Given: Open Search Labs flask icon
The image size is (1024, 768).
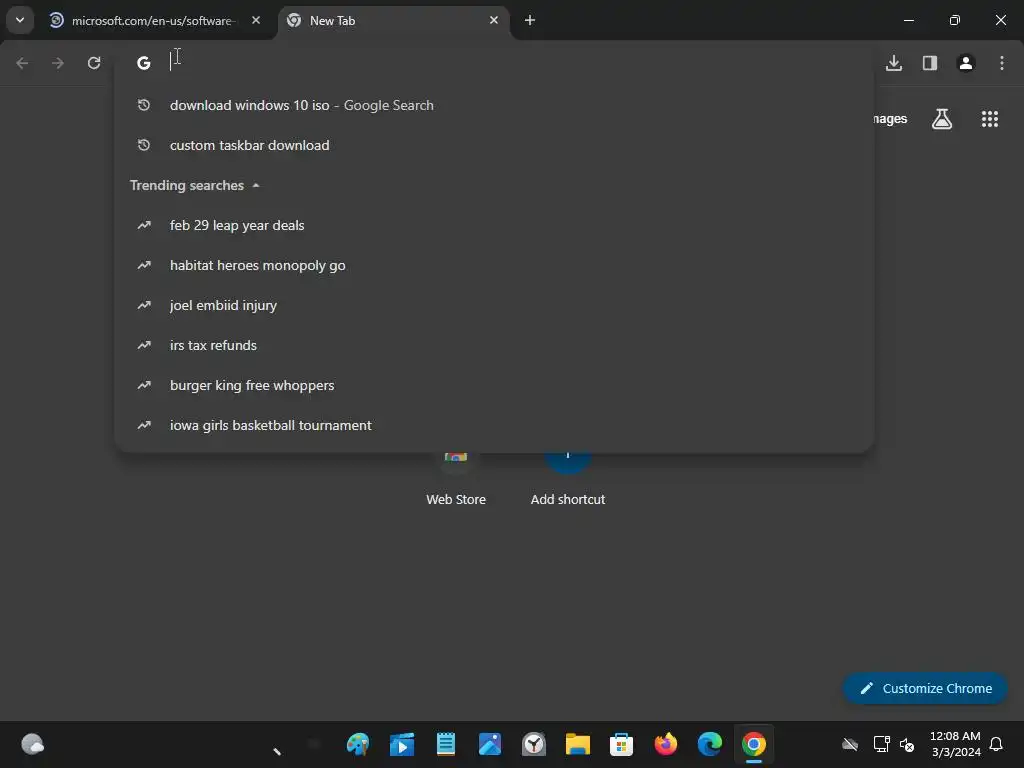Looking at the screenshot, I should coord(941,119).
